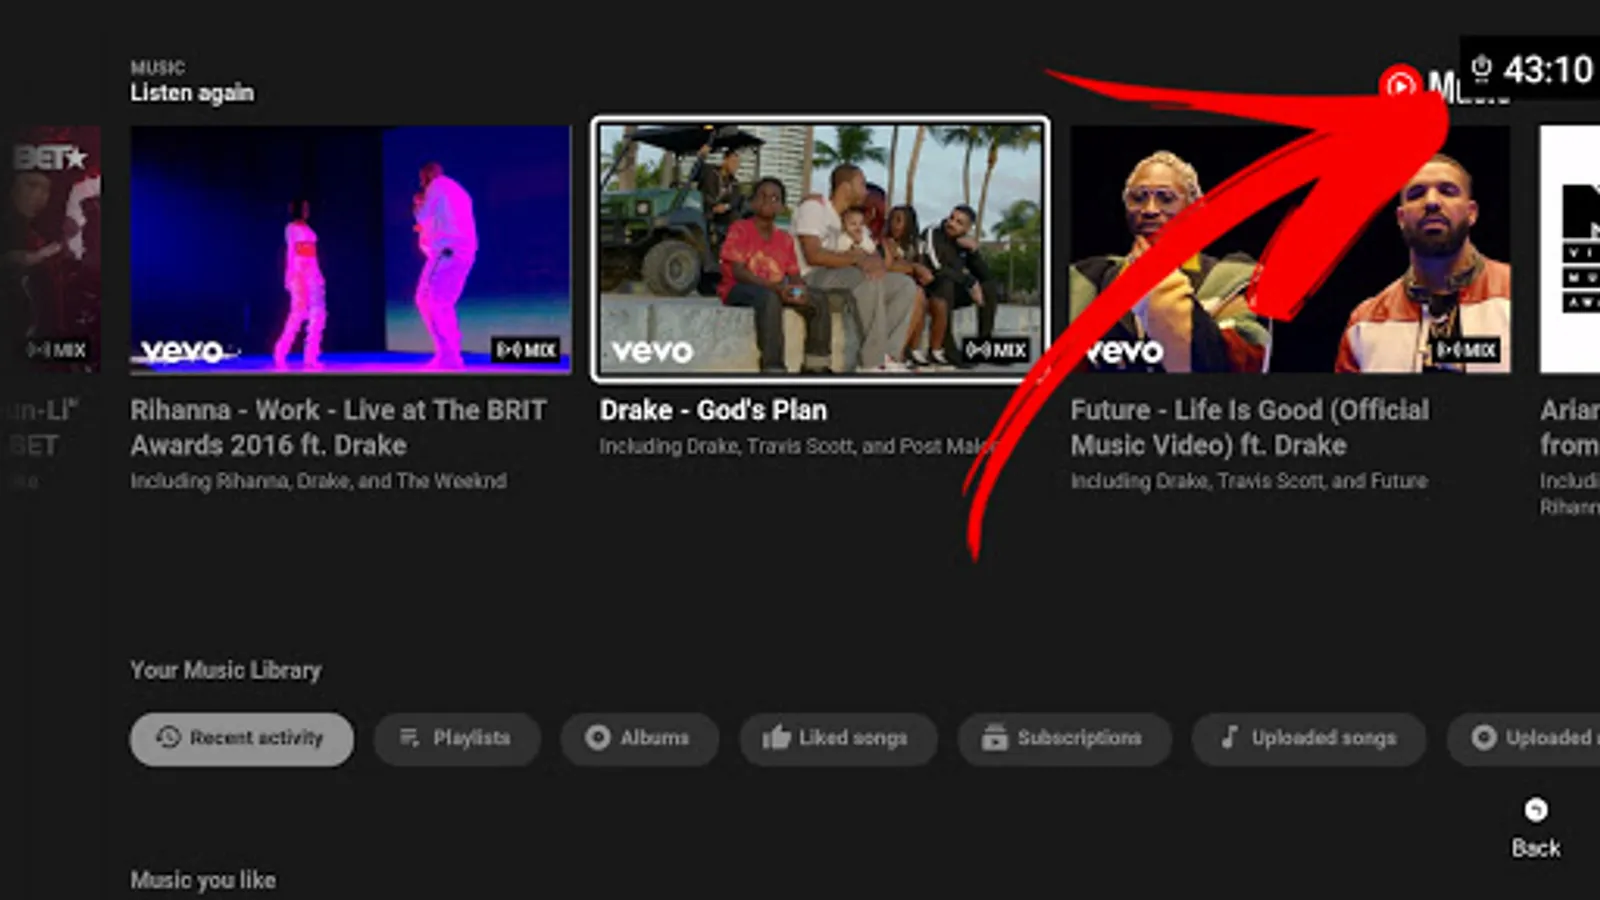Open the Rihanna Work BRIT Awards thumbnail
This screenshot has width=1600, height=900.
click(351, 249)
